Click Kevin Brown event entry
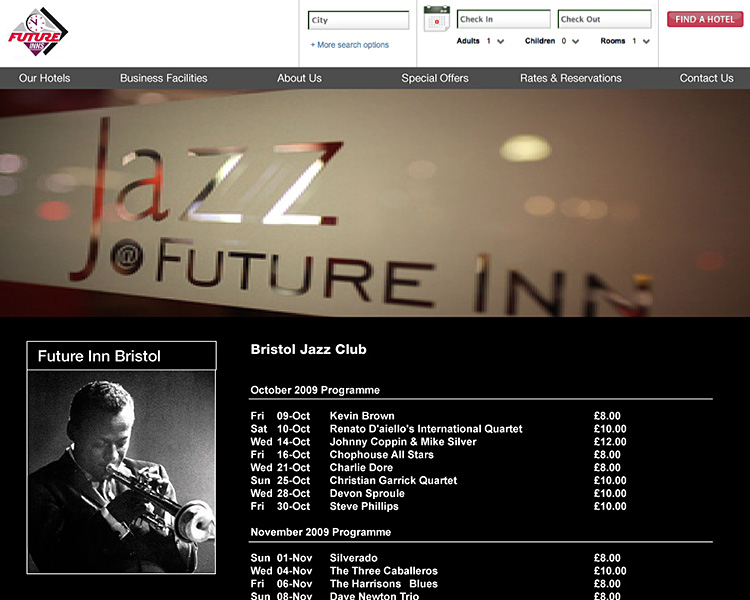Image resolution: width=750 pixels, height=600 pixels. pos(362,416)
